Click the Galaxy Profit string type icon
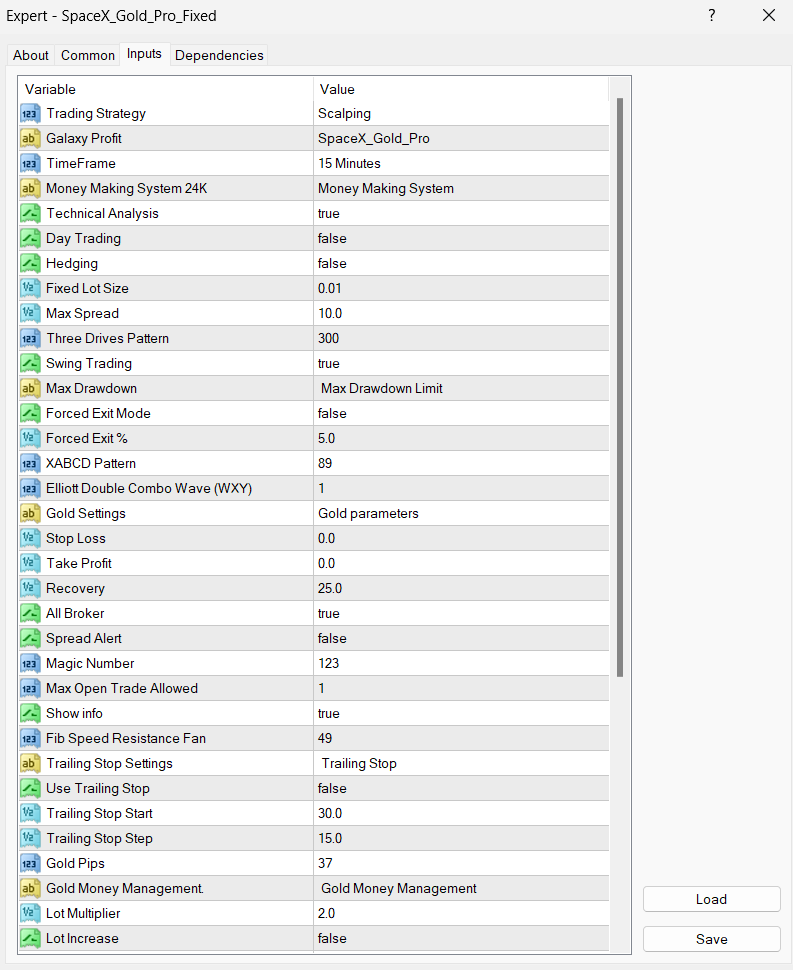This screenshot has height=970, width=793. 30,139
